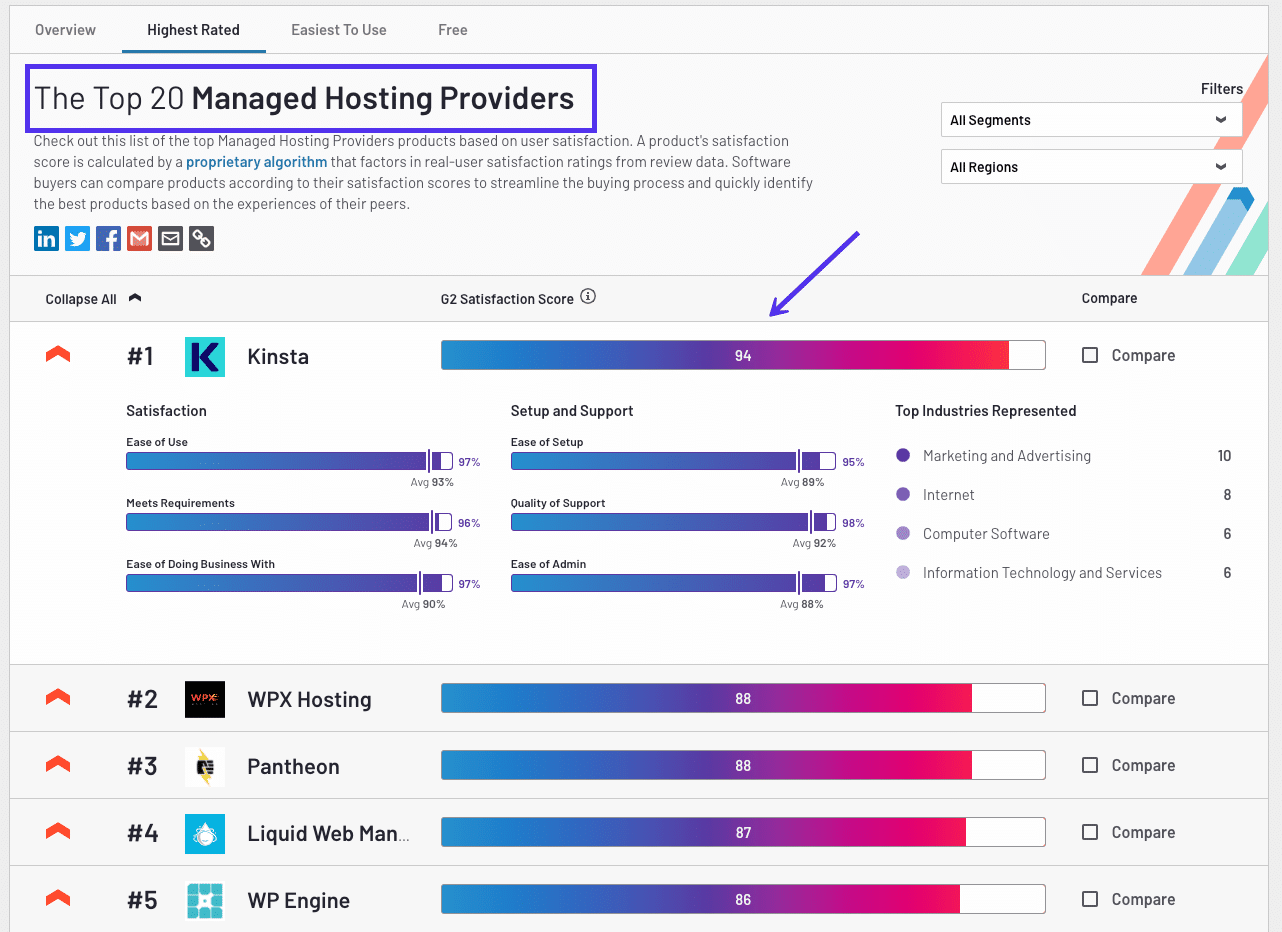Click the Kinsta logo

205,356
